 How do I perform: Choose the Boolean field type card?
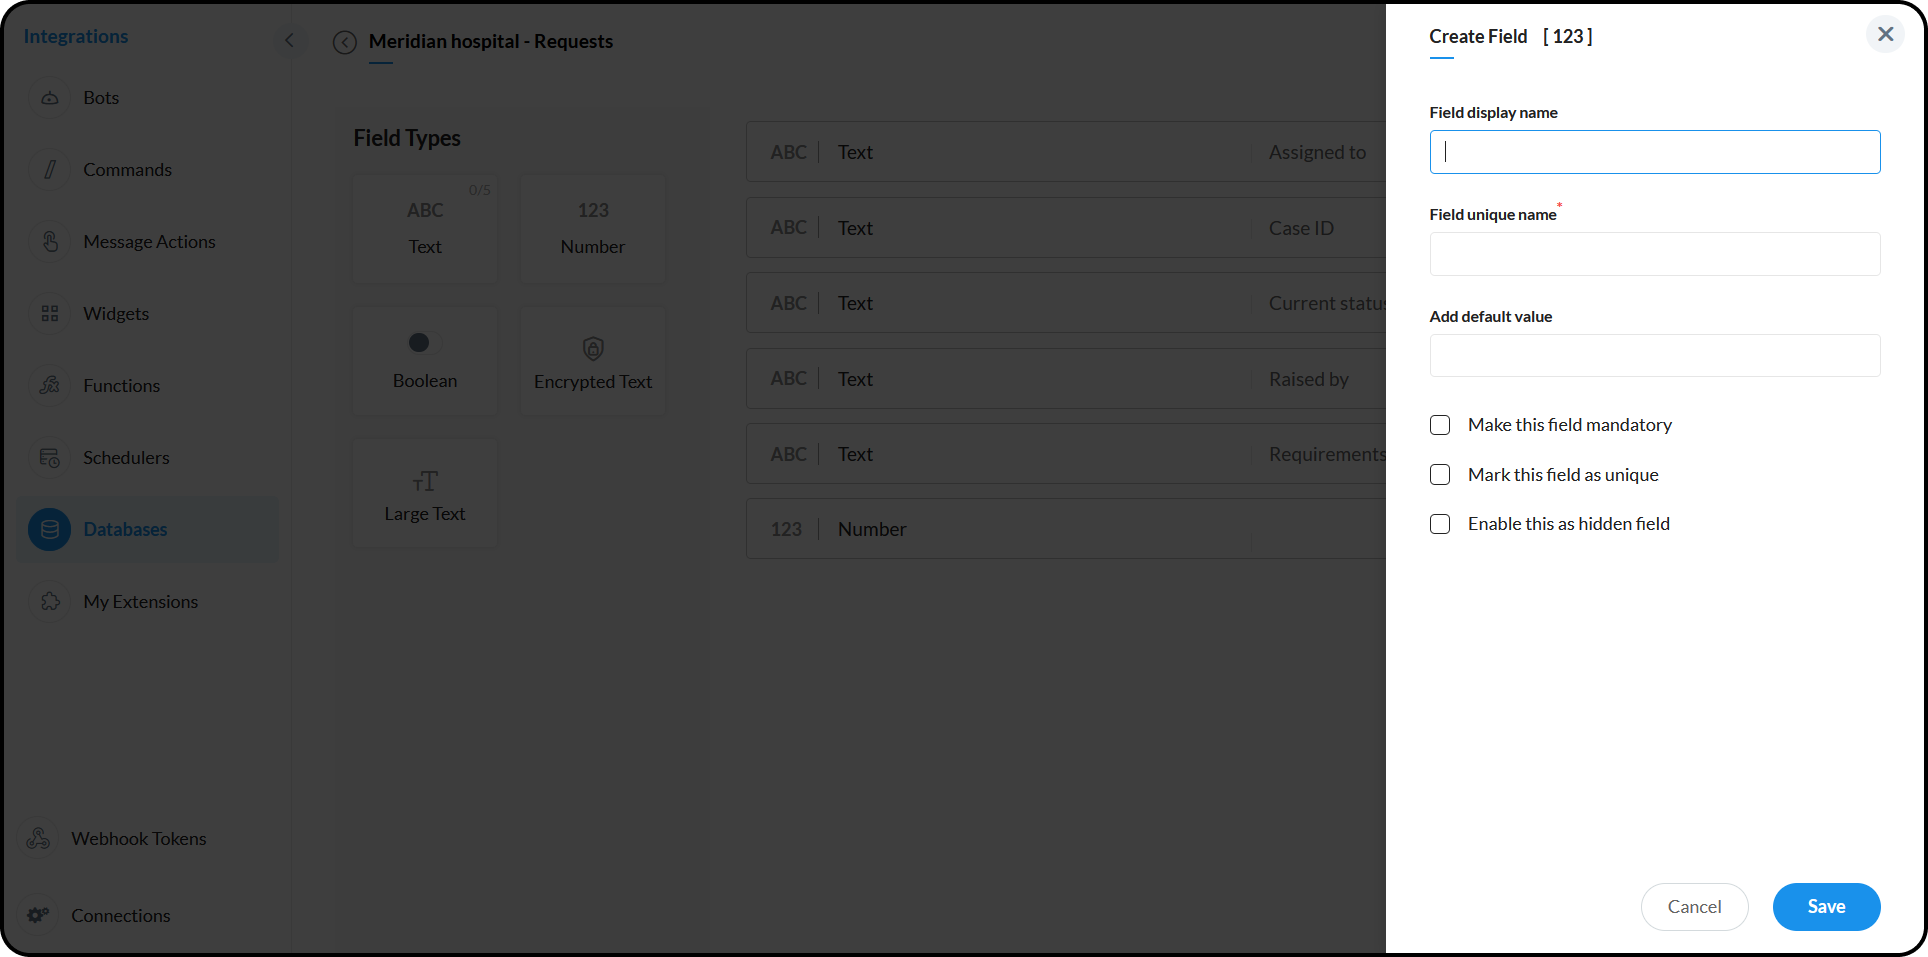click(425, 361)
